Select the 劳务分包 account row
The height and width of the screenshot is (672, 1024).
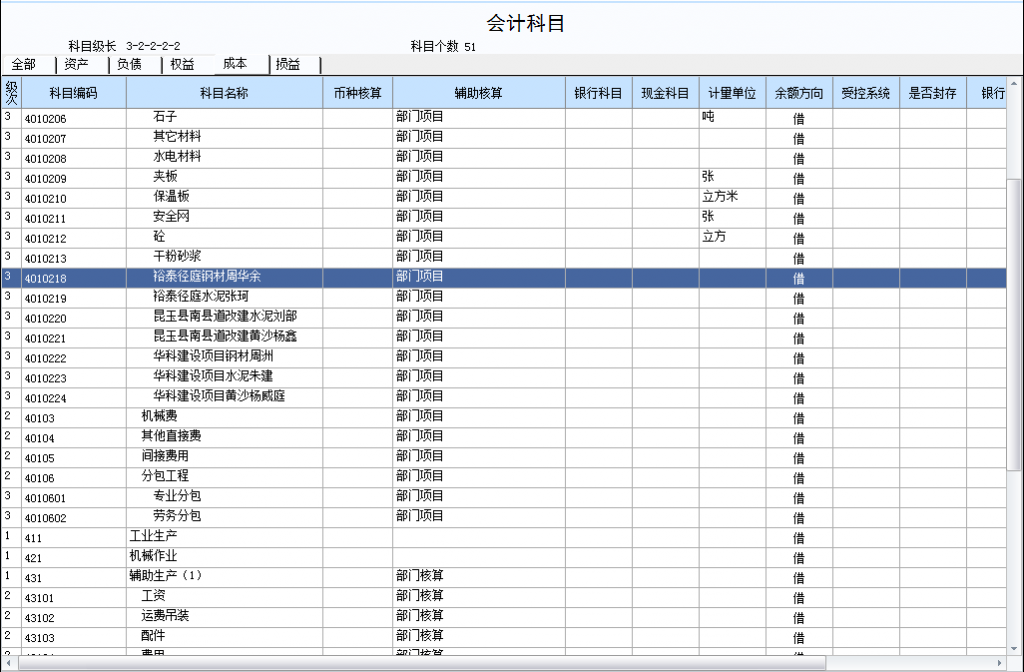(x=504, y=518)
